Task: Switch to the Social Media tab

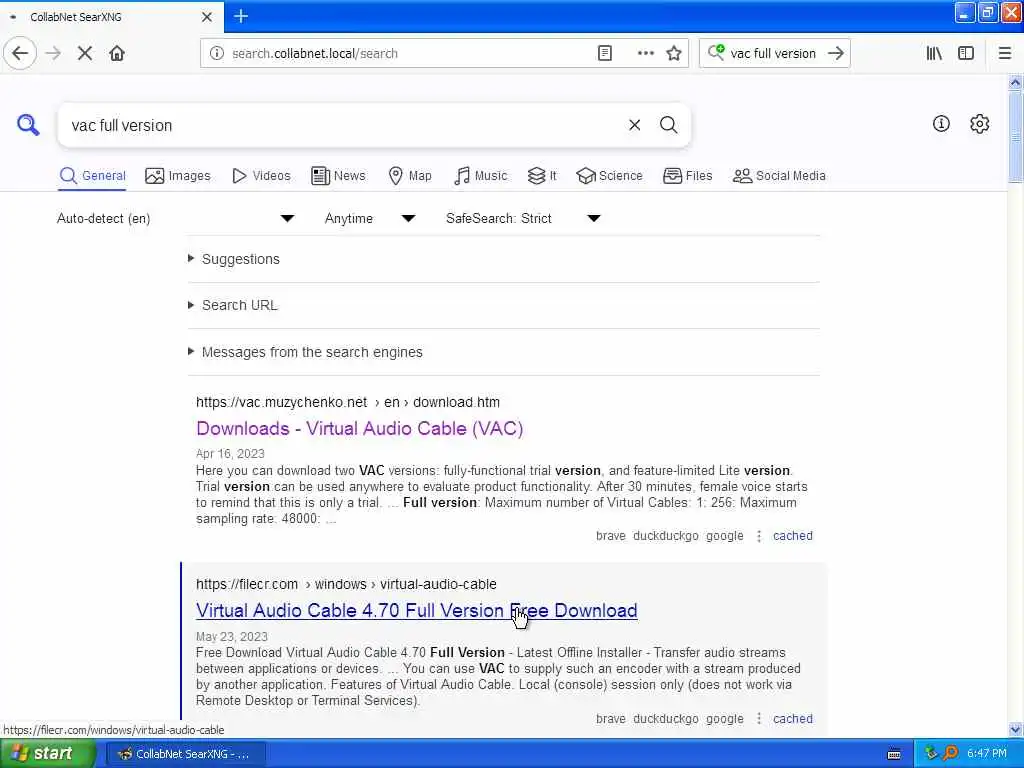Action: (779, 176)
